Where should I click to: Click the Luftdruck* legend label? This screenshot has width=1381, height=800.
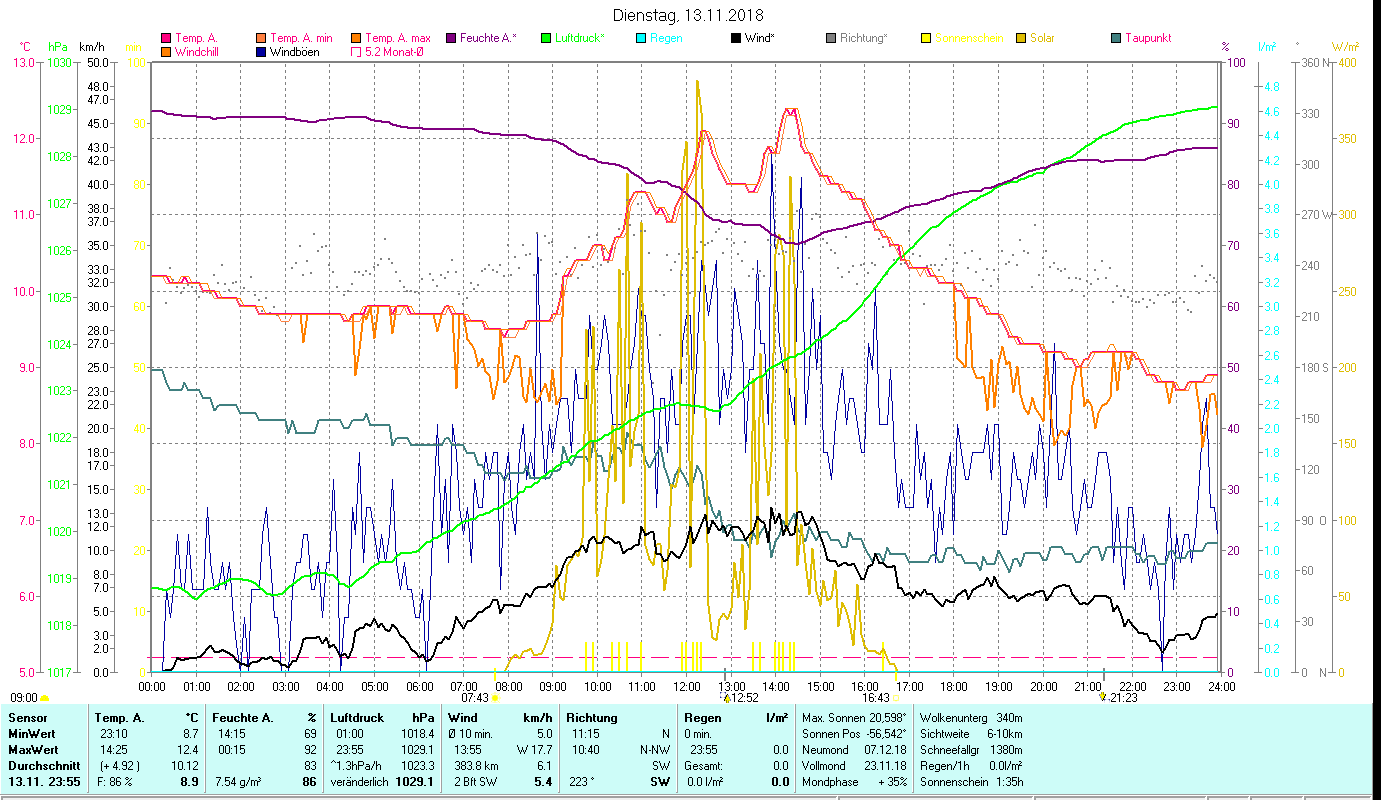click(580, 39)
